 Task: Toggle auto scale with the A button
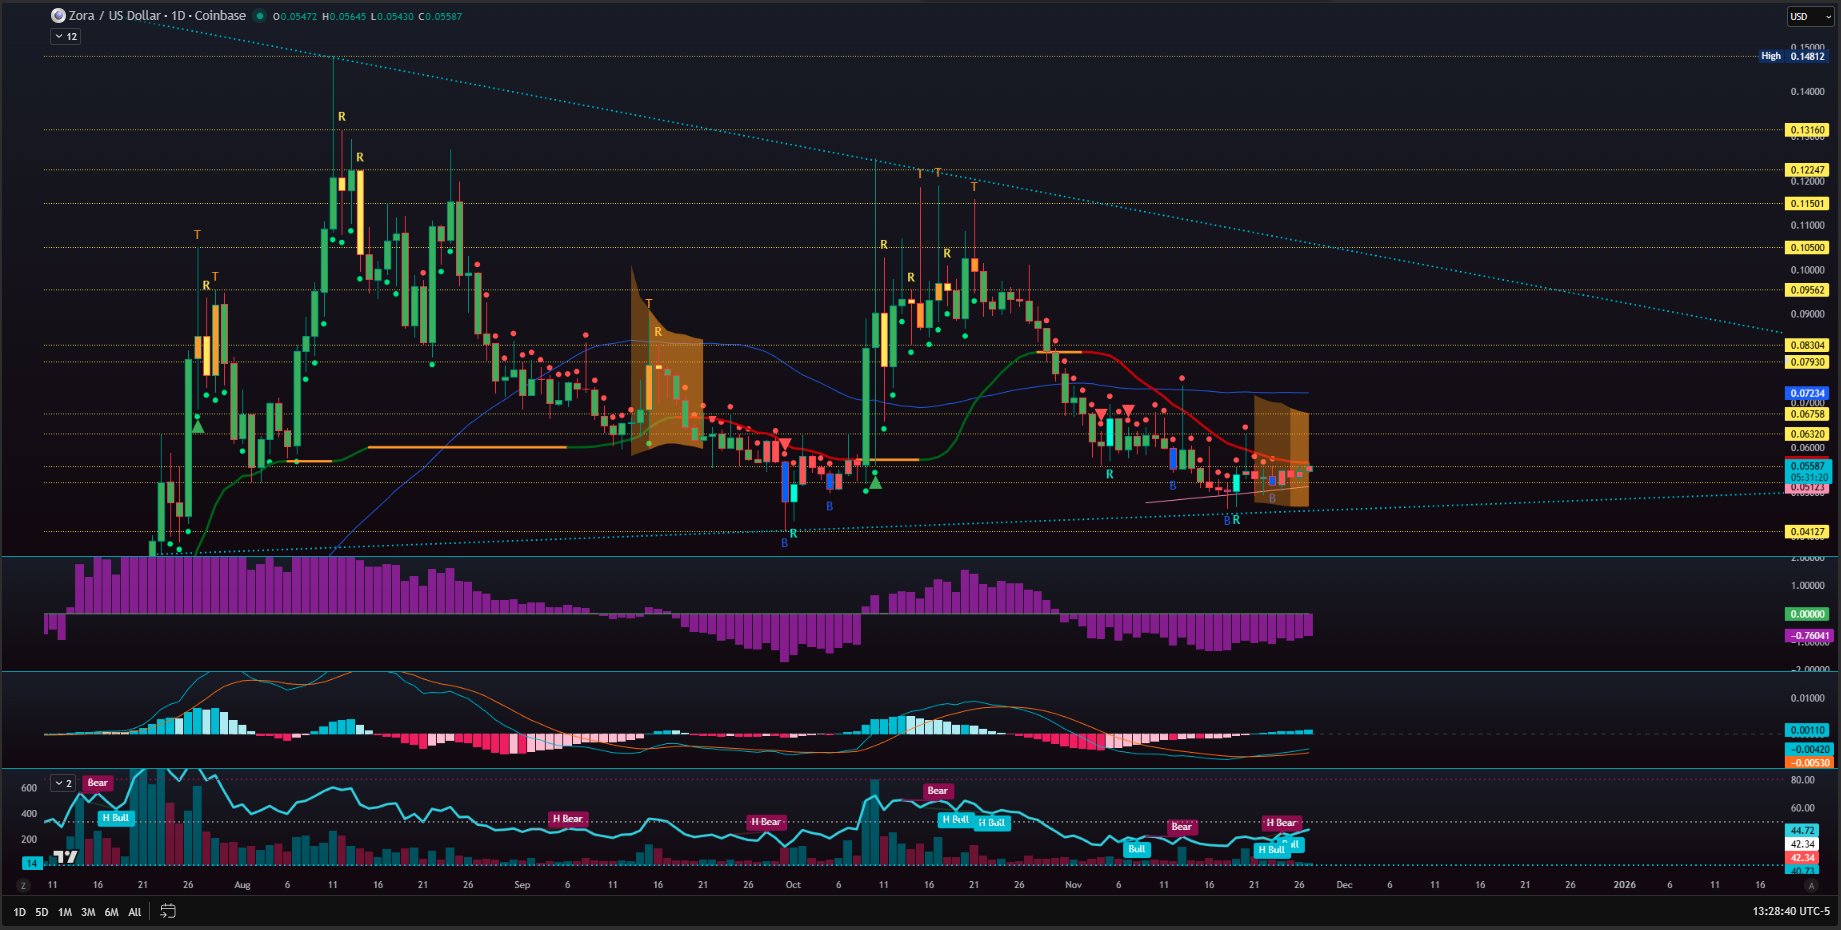1810,886
